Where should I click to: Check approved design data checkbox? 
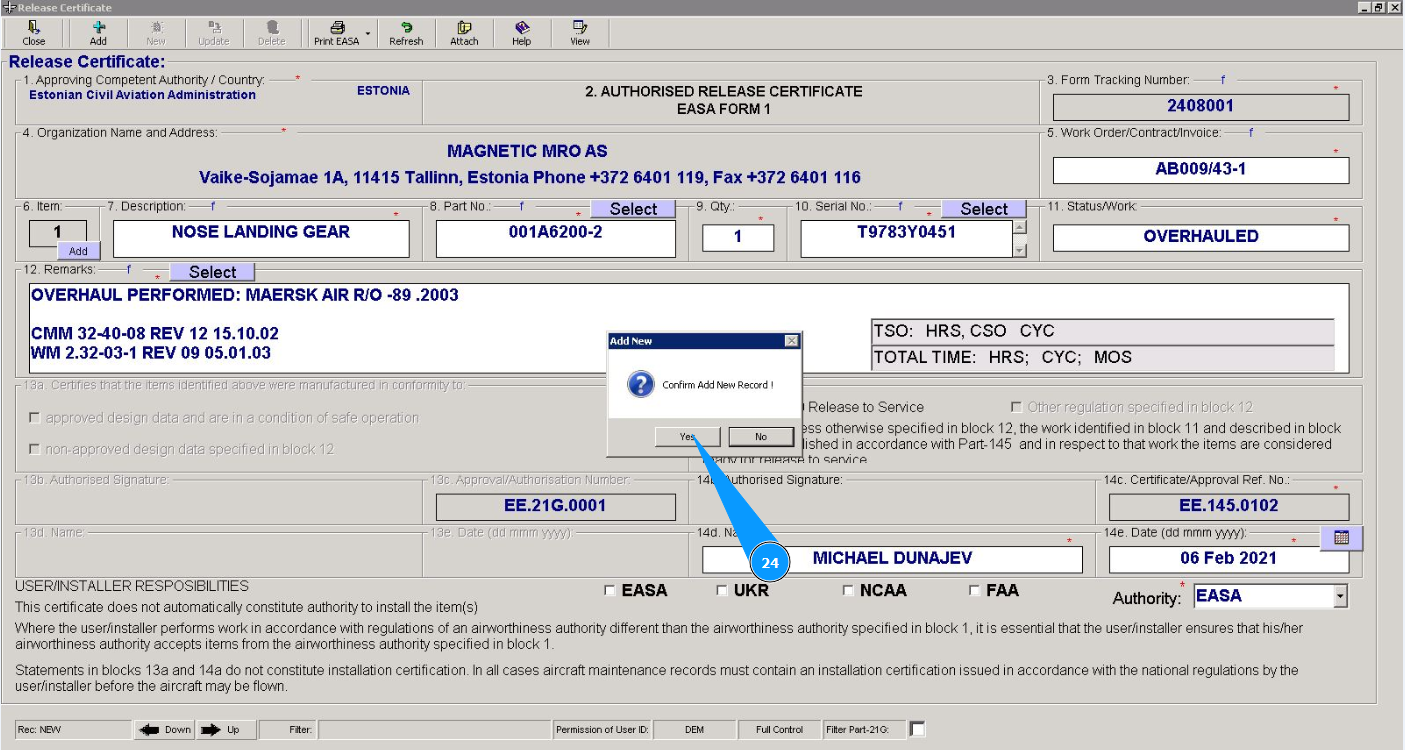(x=35, y=418)
